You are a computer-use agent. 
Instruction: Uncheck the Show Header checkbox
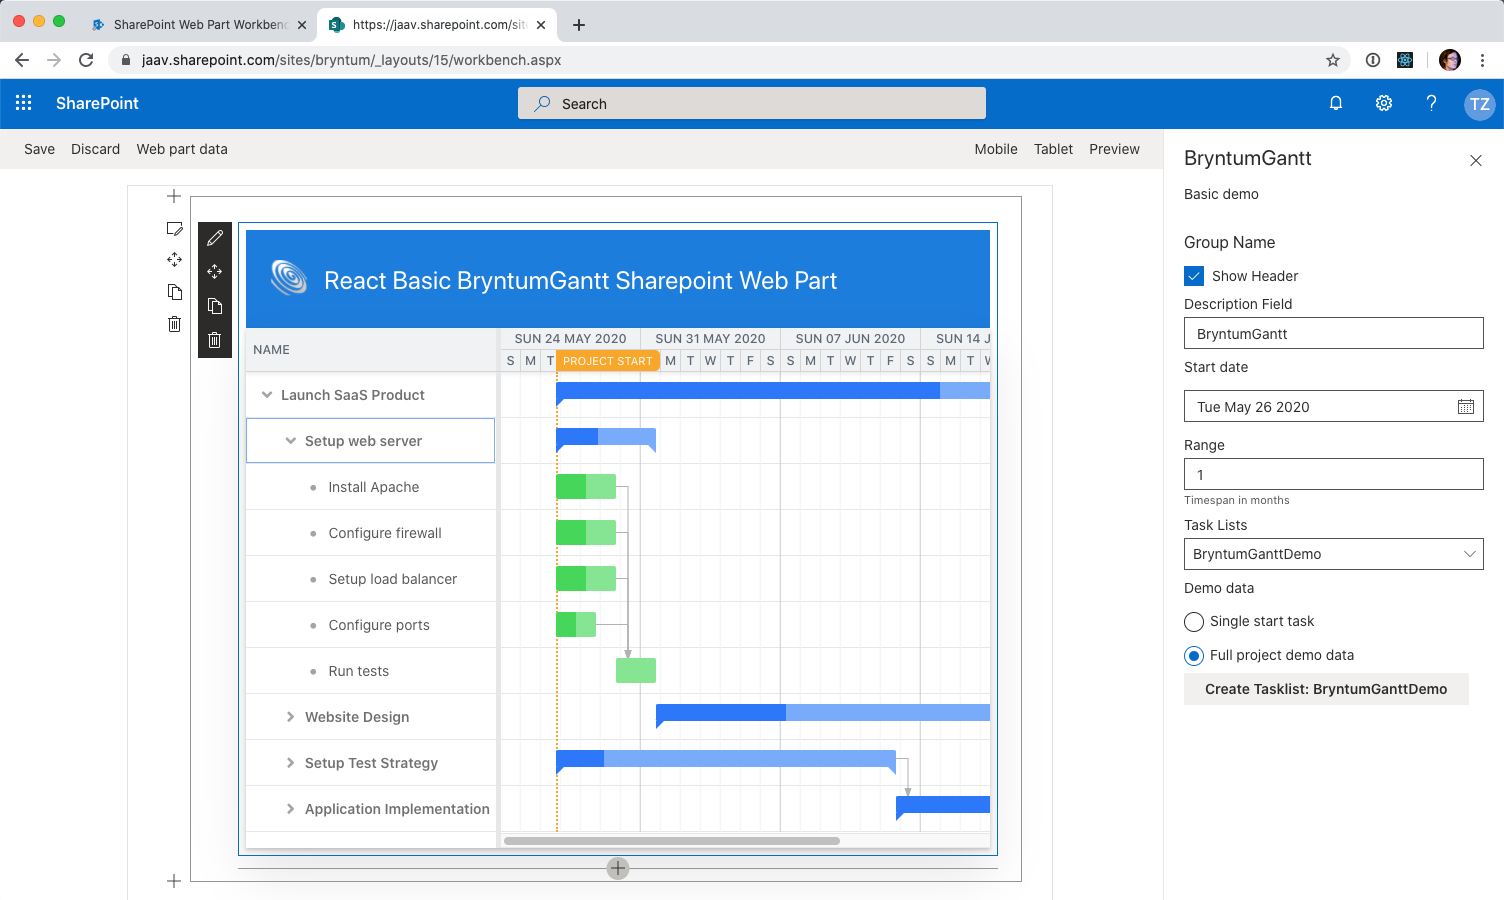click(1194, 276)
